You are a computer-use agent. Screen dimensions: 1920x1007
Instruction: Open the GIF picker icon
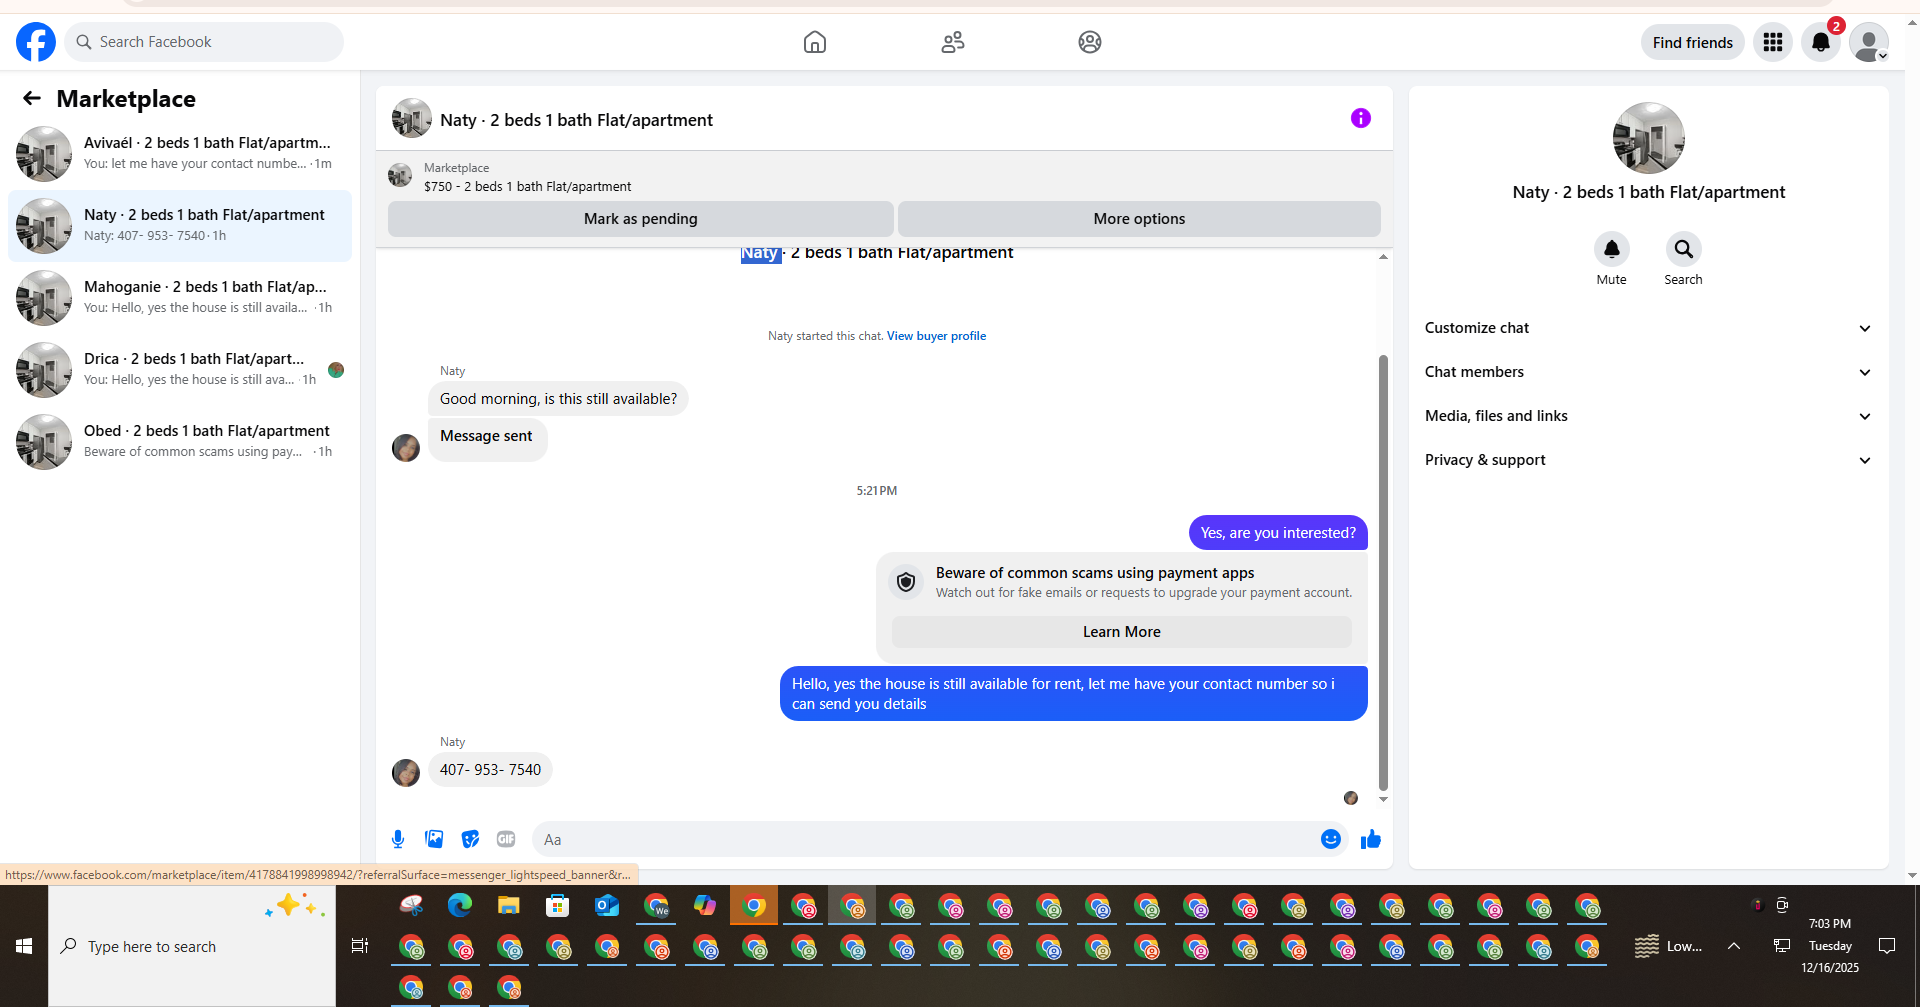[x=506, y=839]
